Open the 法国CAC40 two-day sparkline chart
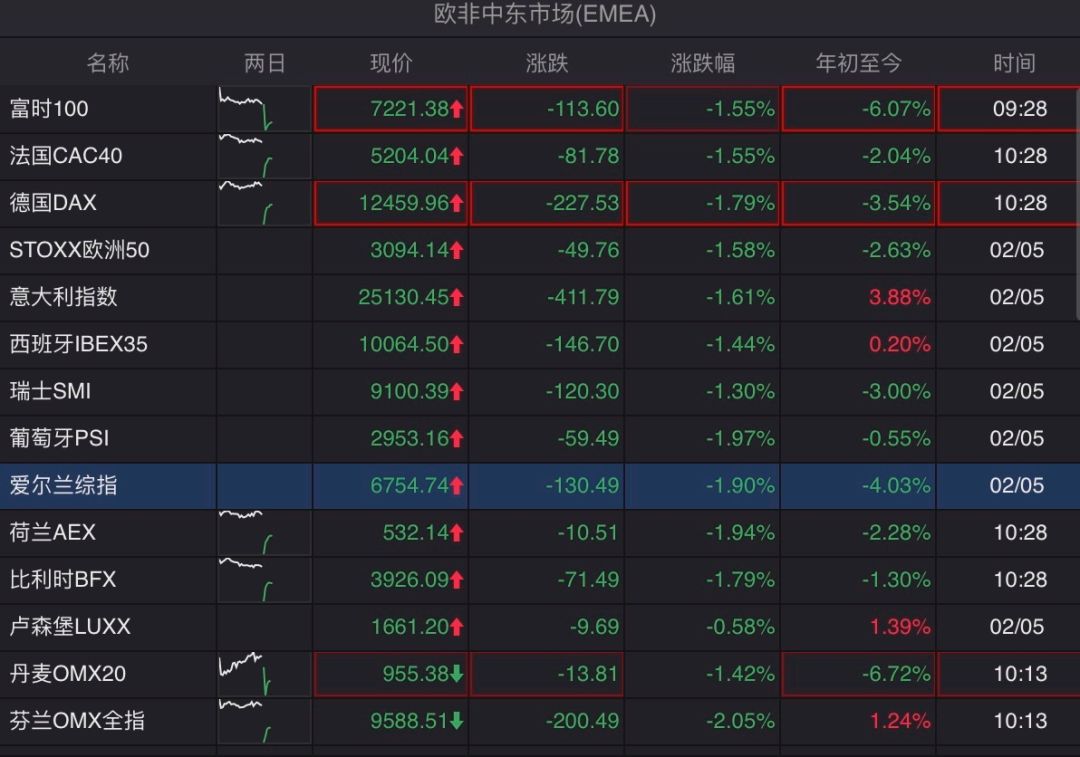The height and width of the screenshot is (757, 1080). [264, 156]
